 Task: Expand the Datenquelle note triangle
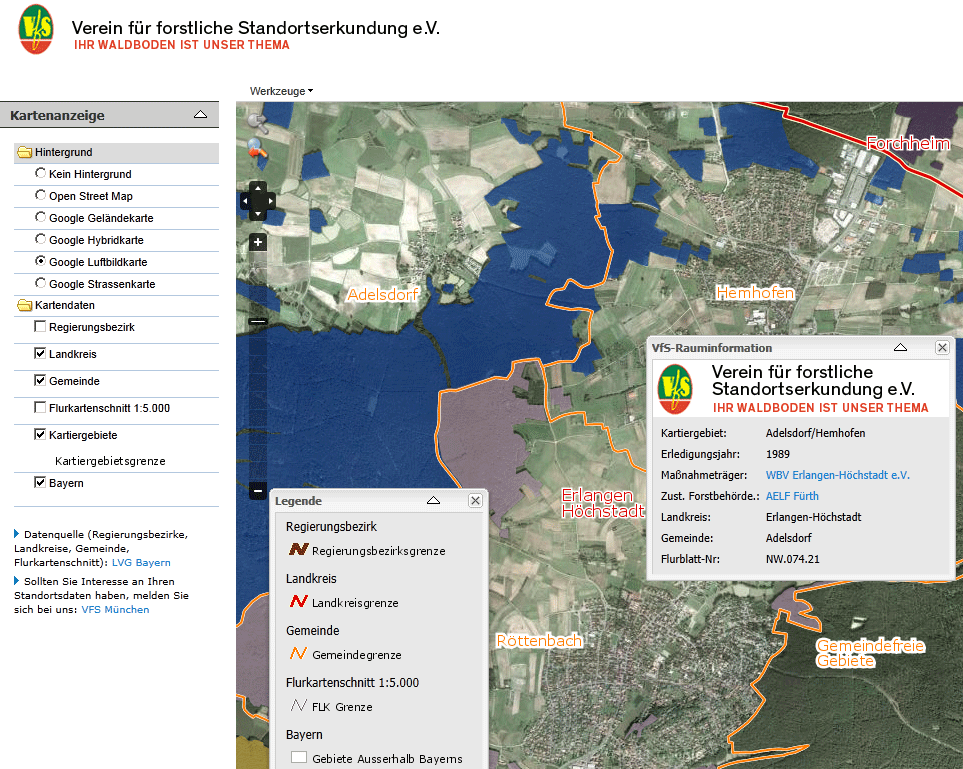pyautogui.click(x=17, y=534)
